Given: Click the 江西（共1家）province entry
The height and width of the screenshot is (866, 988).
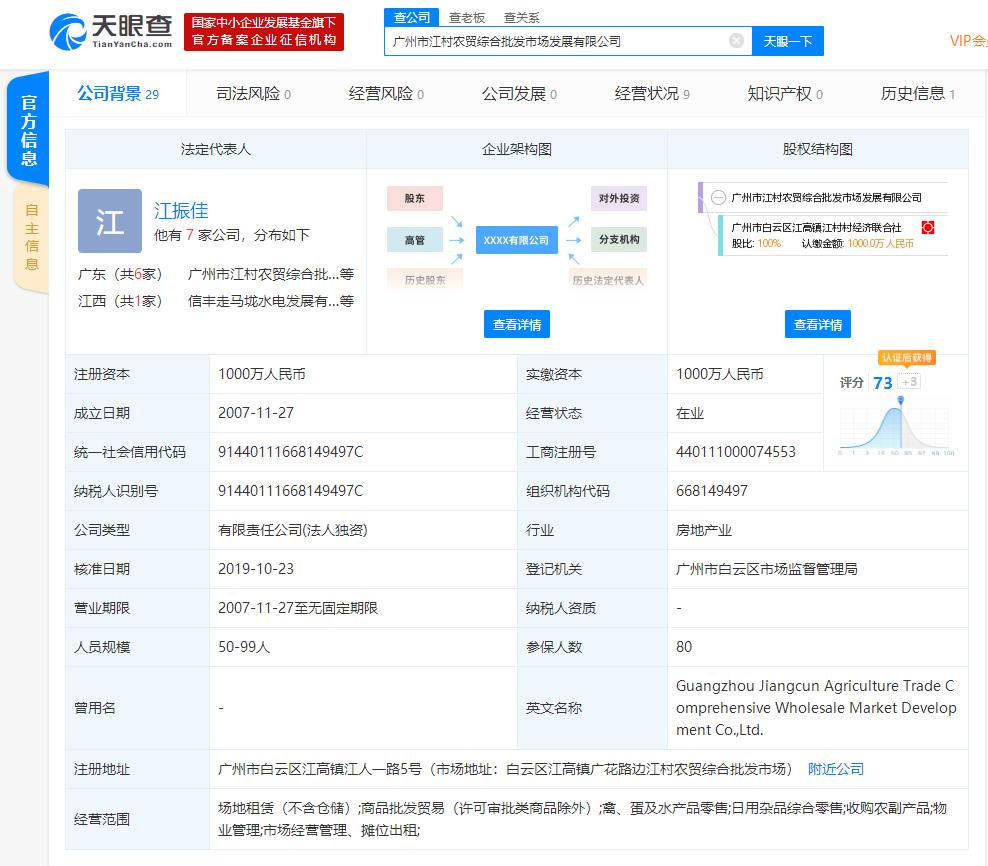Looking at the screenshot, I should click(120, 301).
